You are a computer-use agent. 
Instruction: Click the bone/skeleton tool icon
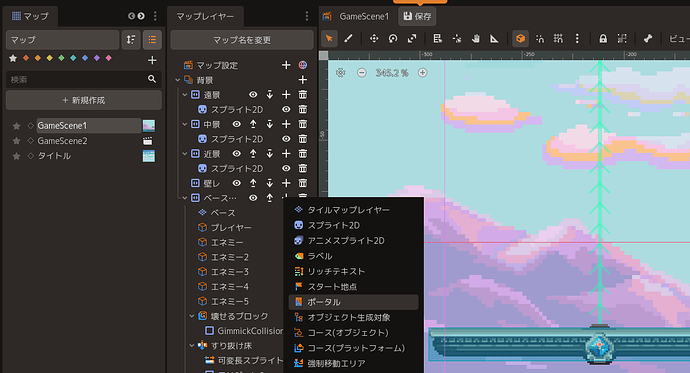(648, 39)
